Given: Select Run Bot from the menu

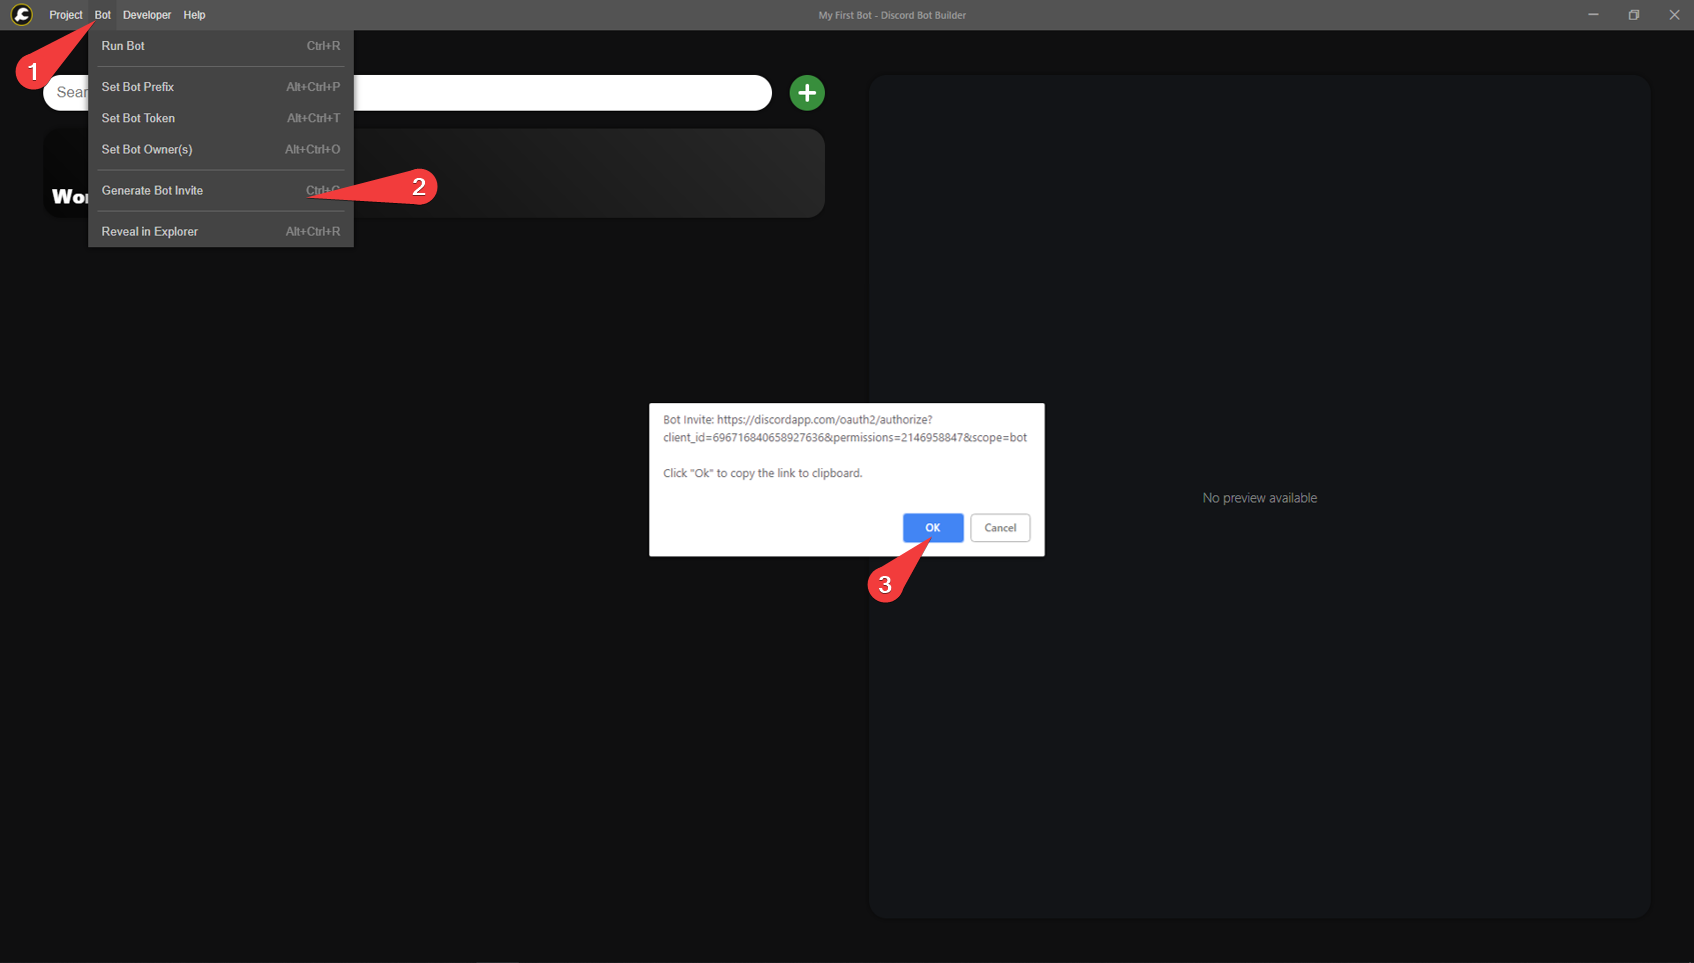Looking at the screenshot, I should pos(221,46).
